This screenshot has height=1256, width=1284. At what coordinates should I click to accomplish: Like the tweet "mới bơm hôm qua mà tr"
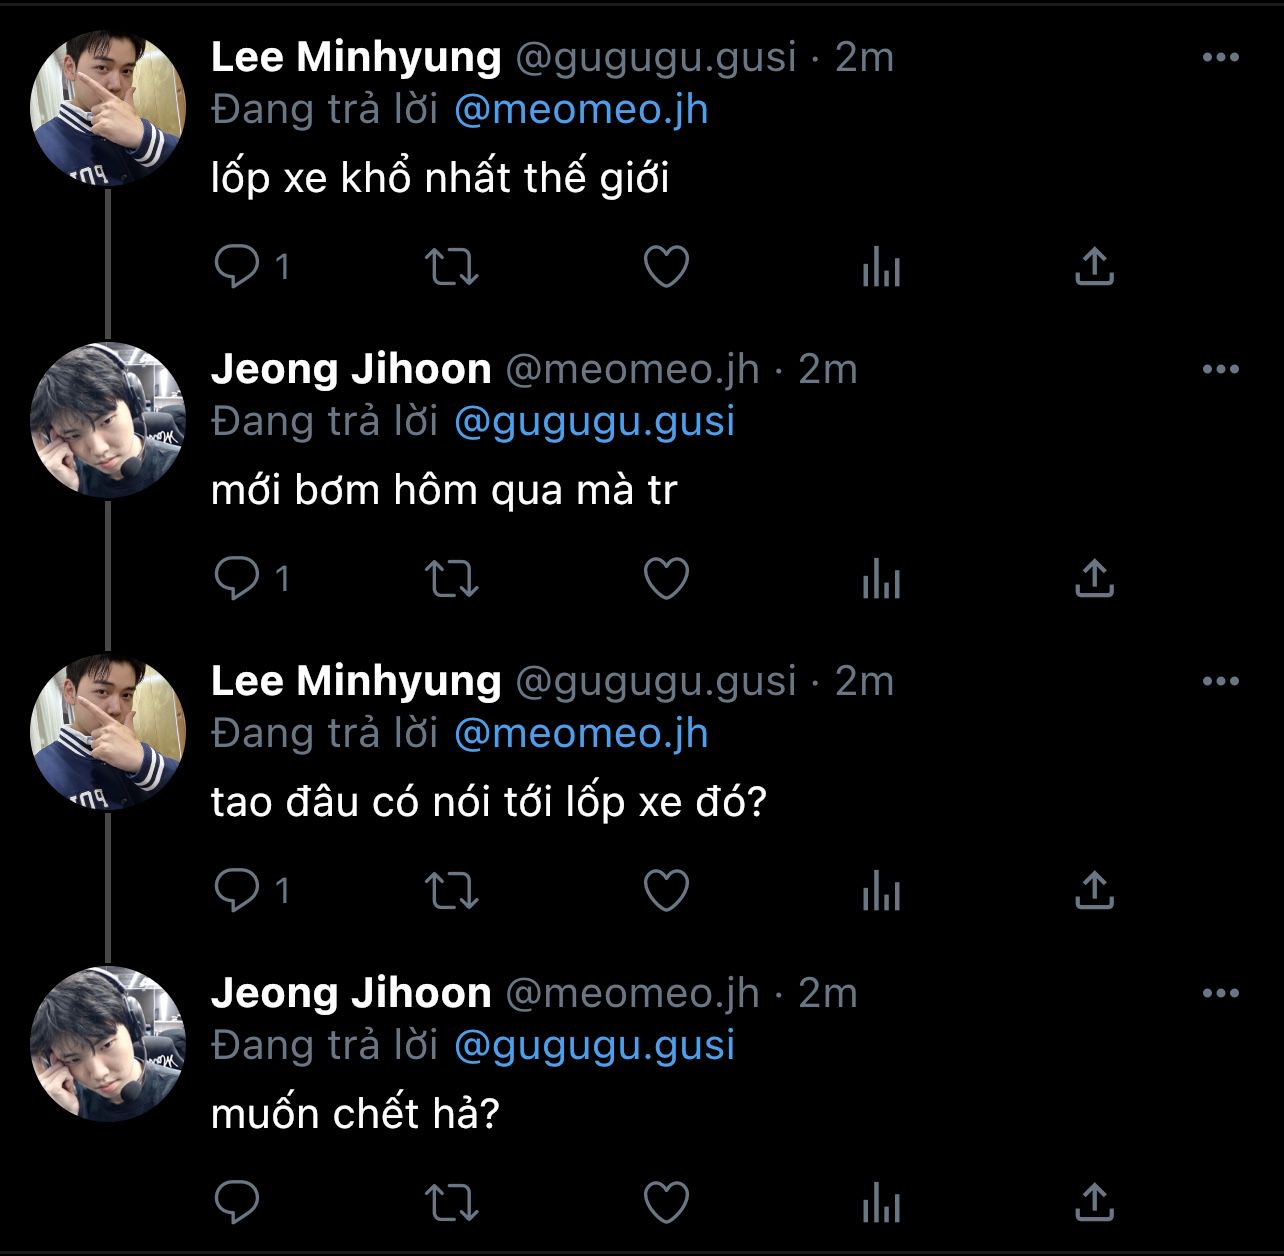pos(666,578)
